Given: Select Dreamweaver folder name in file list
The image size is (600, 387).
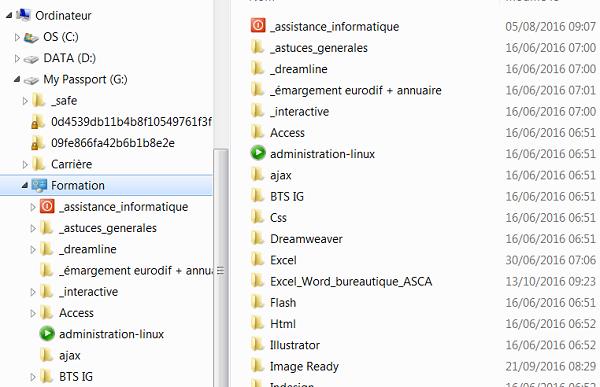Looking at the screenshot, I should [x=306, y=239].
